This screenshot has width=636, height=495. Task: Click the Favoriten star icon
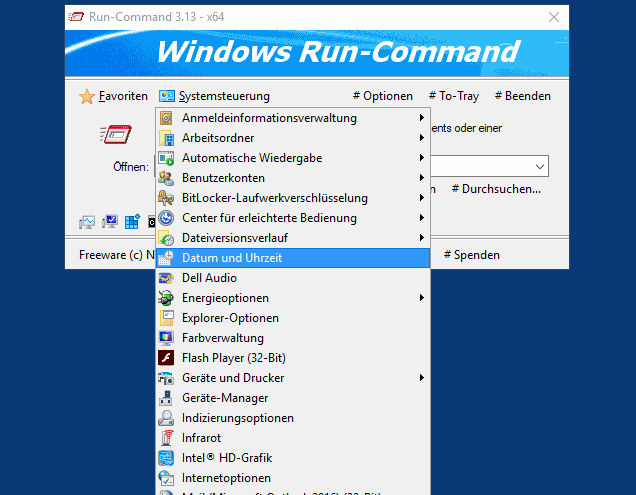(86, 97)
